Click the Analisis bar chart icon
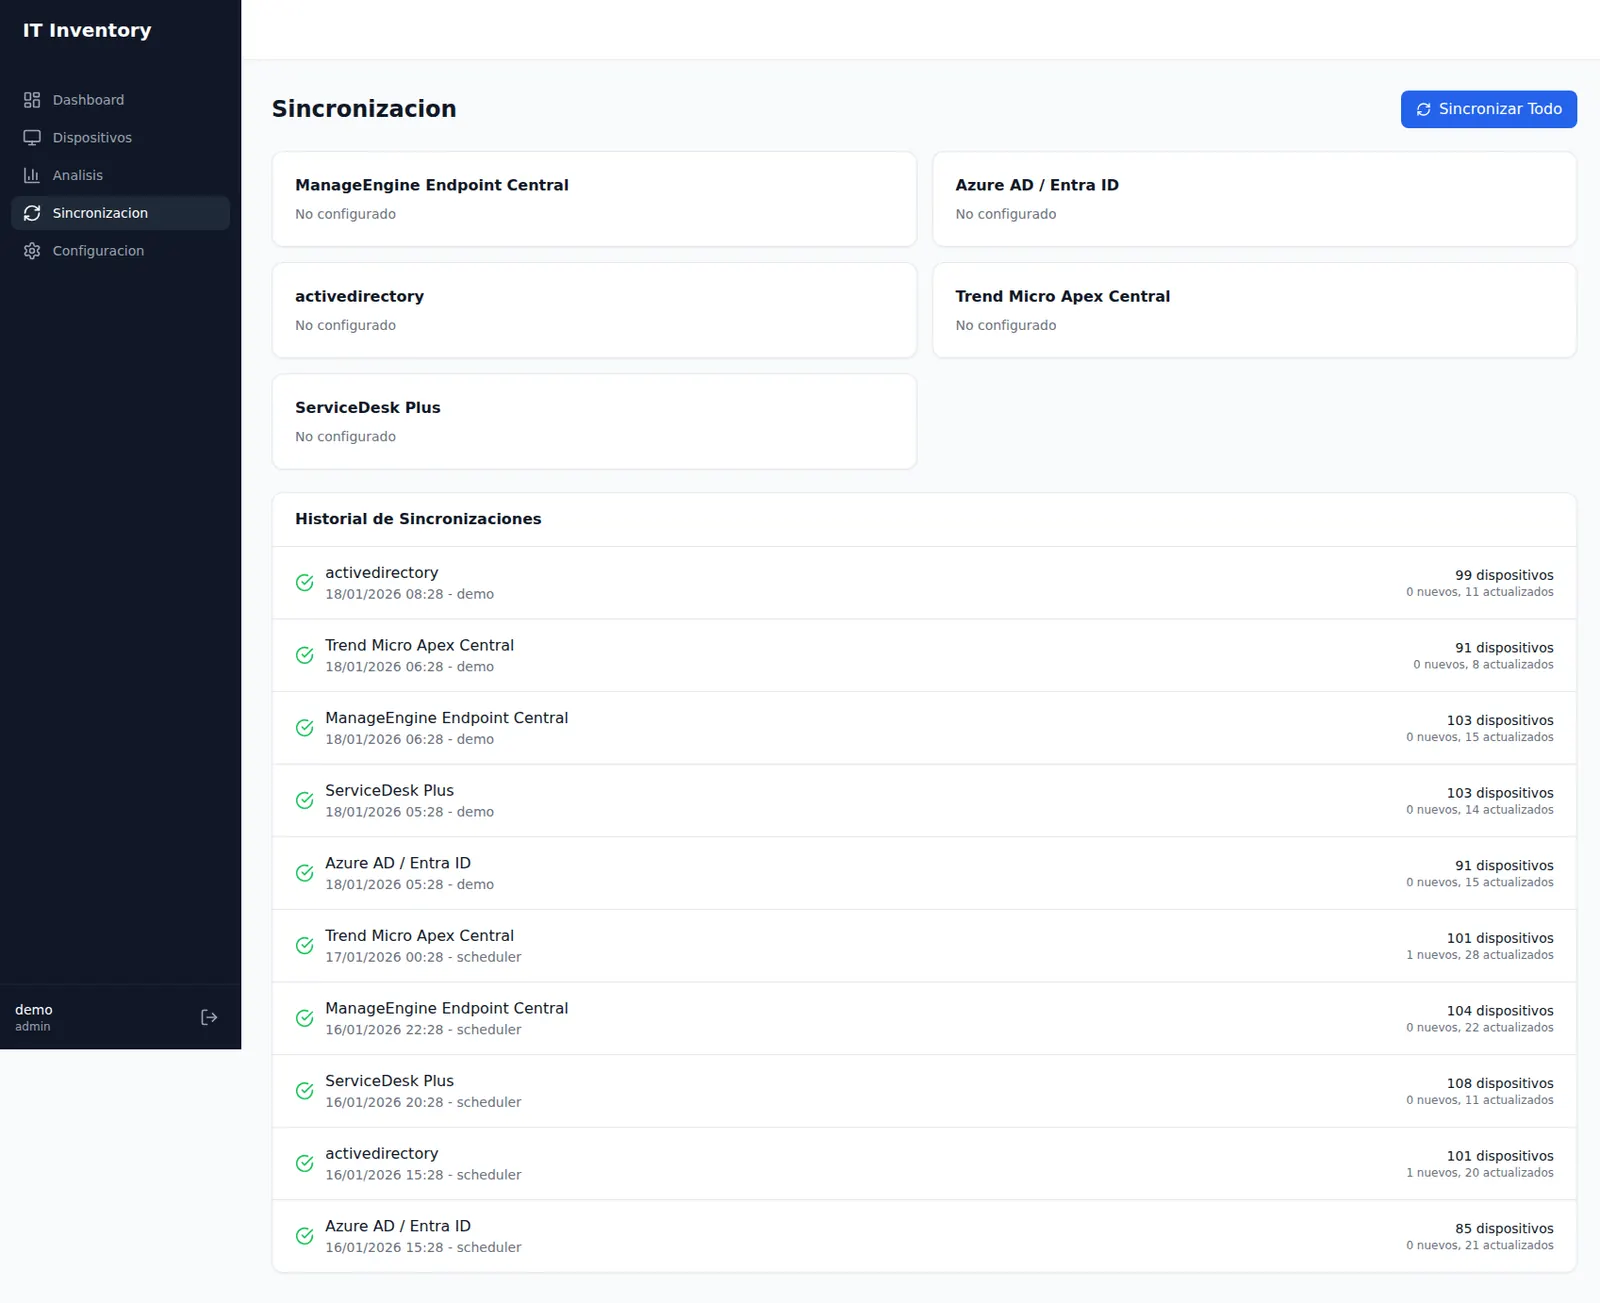This screenshot has height=1303, width=1600. (32, 175)
